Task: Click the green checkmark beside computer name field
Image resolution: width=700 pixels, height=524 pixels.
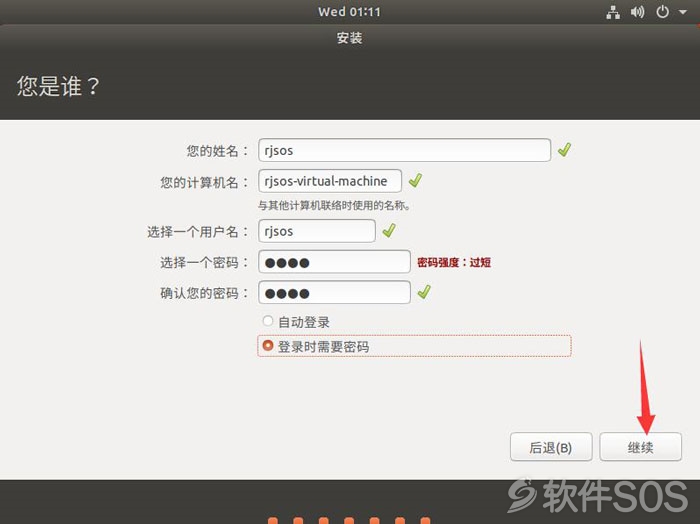Action: [416, 180]
